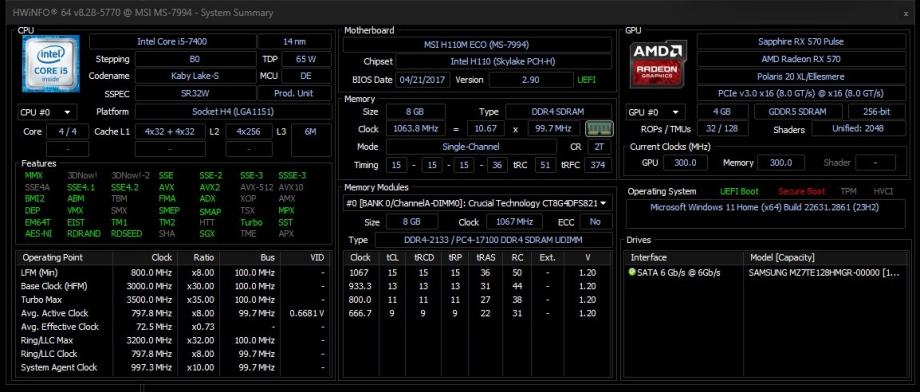Click the red Secure Boot indicator
Image resolution: width=920 pixels, height=392 pixels.
(x=801, y=191)
